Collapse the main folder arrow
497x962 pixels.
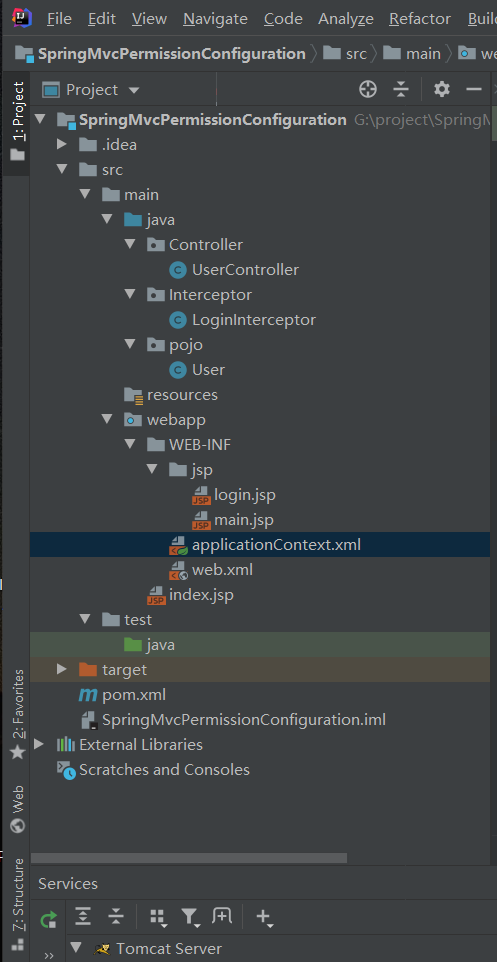(x=85, y=194)
